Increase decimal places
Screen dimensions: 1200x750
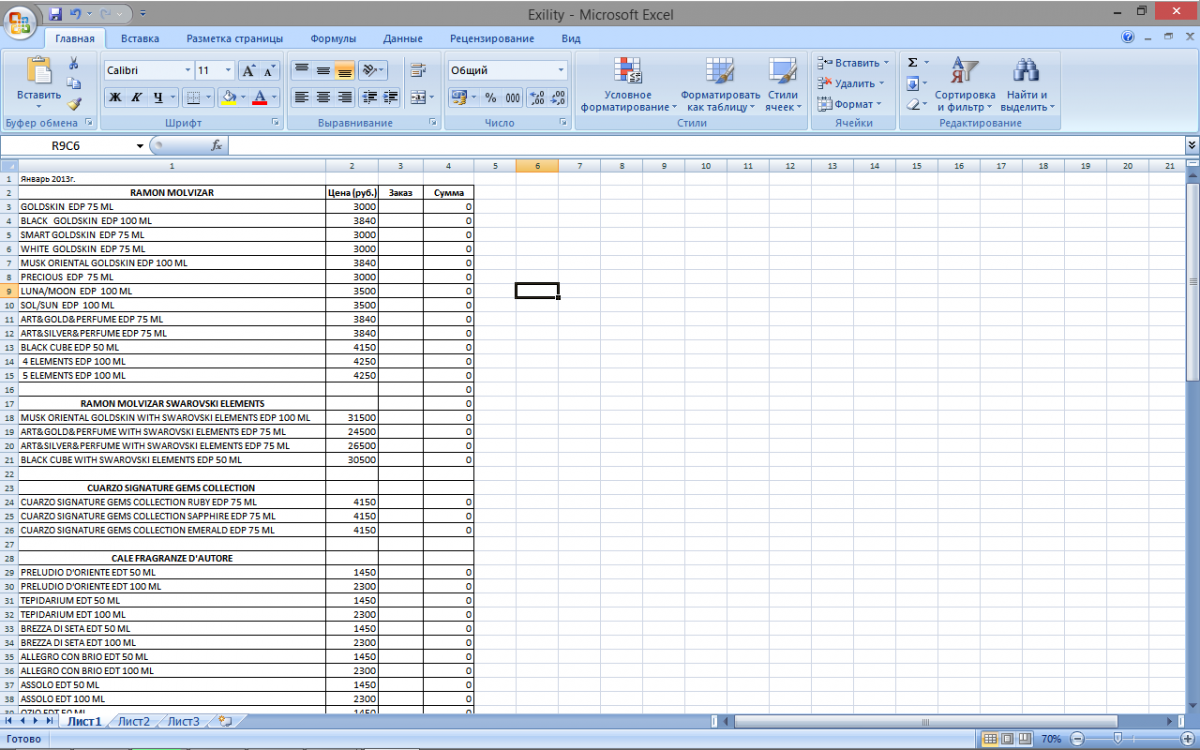click(536, 97)
